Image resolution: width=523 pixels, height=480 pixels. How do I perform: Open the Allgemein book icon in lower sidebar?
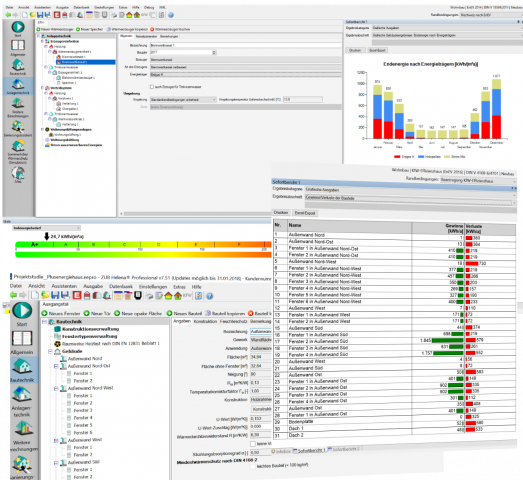pos(22,339)
